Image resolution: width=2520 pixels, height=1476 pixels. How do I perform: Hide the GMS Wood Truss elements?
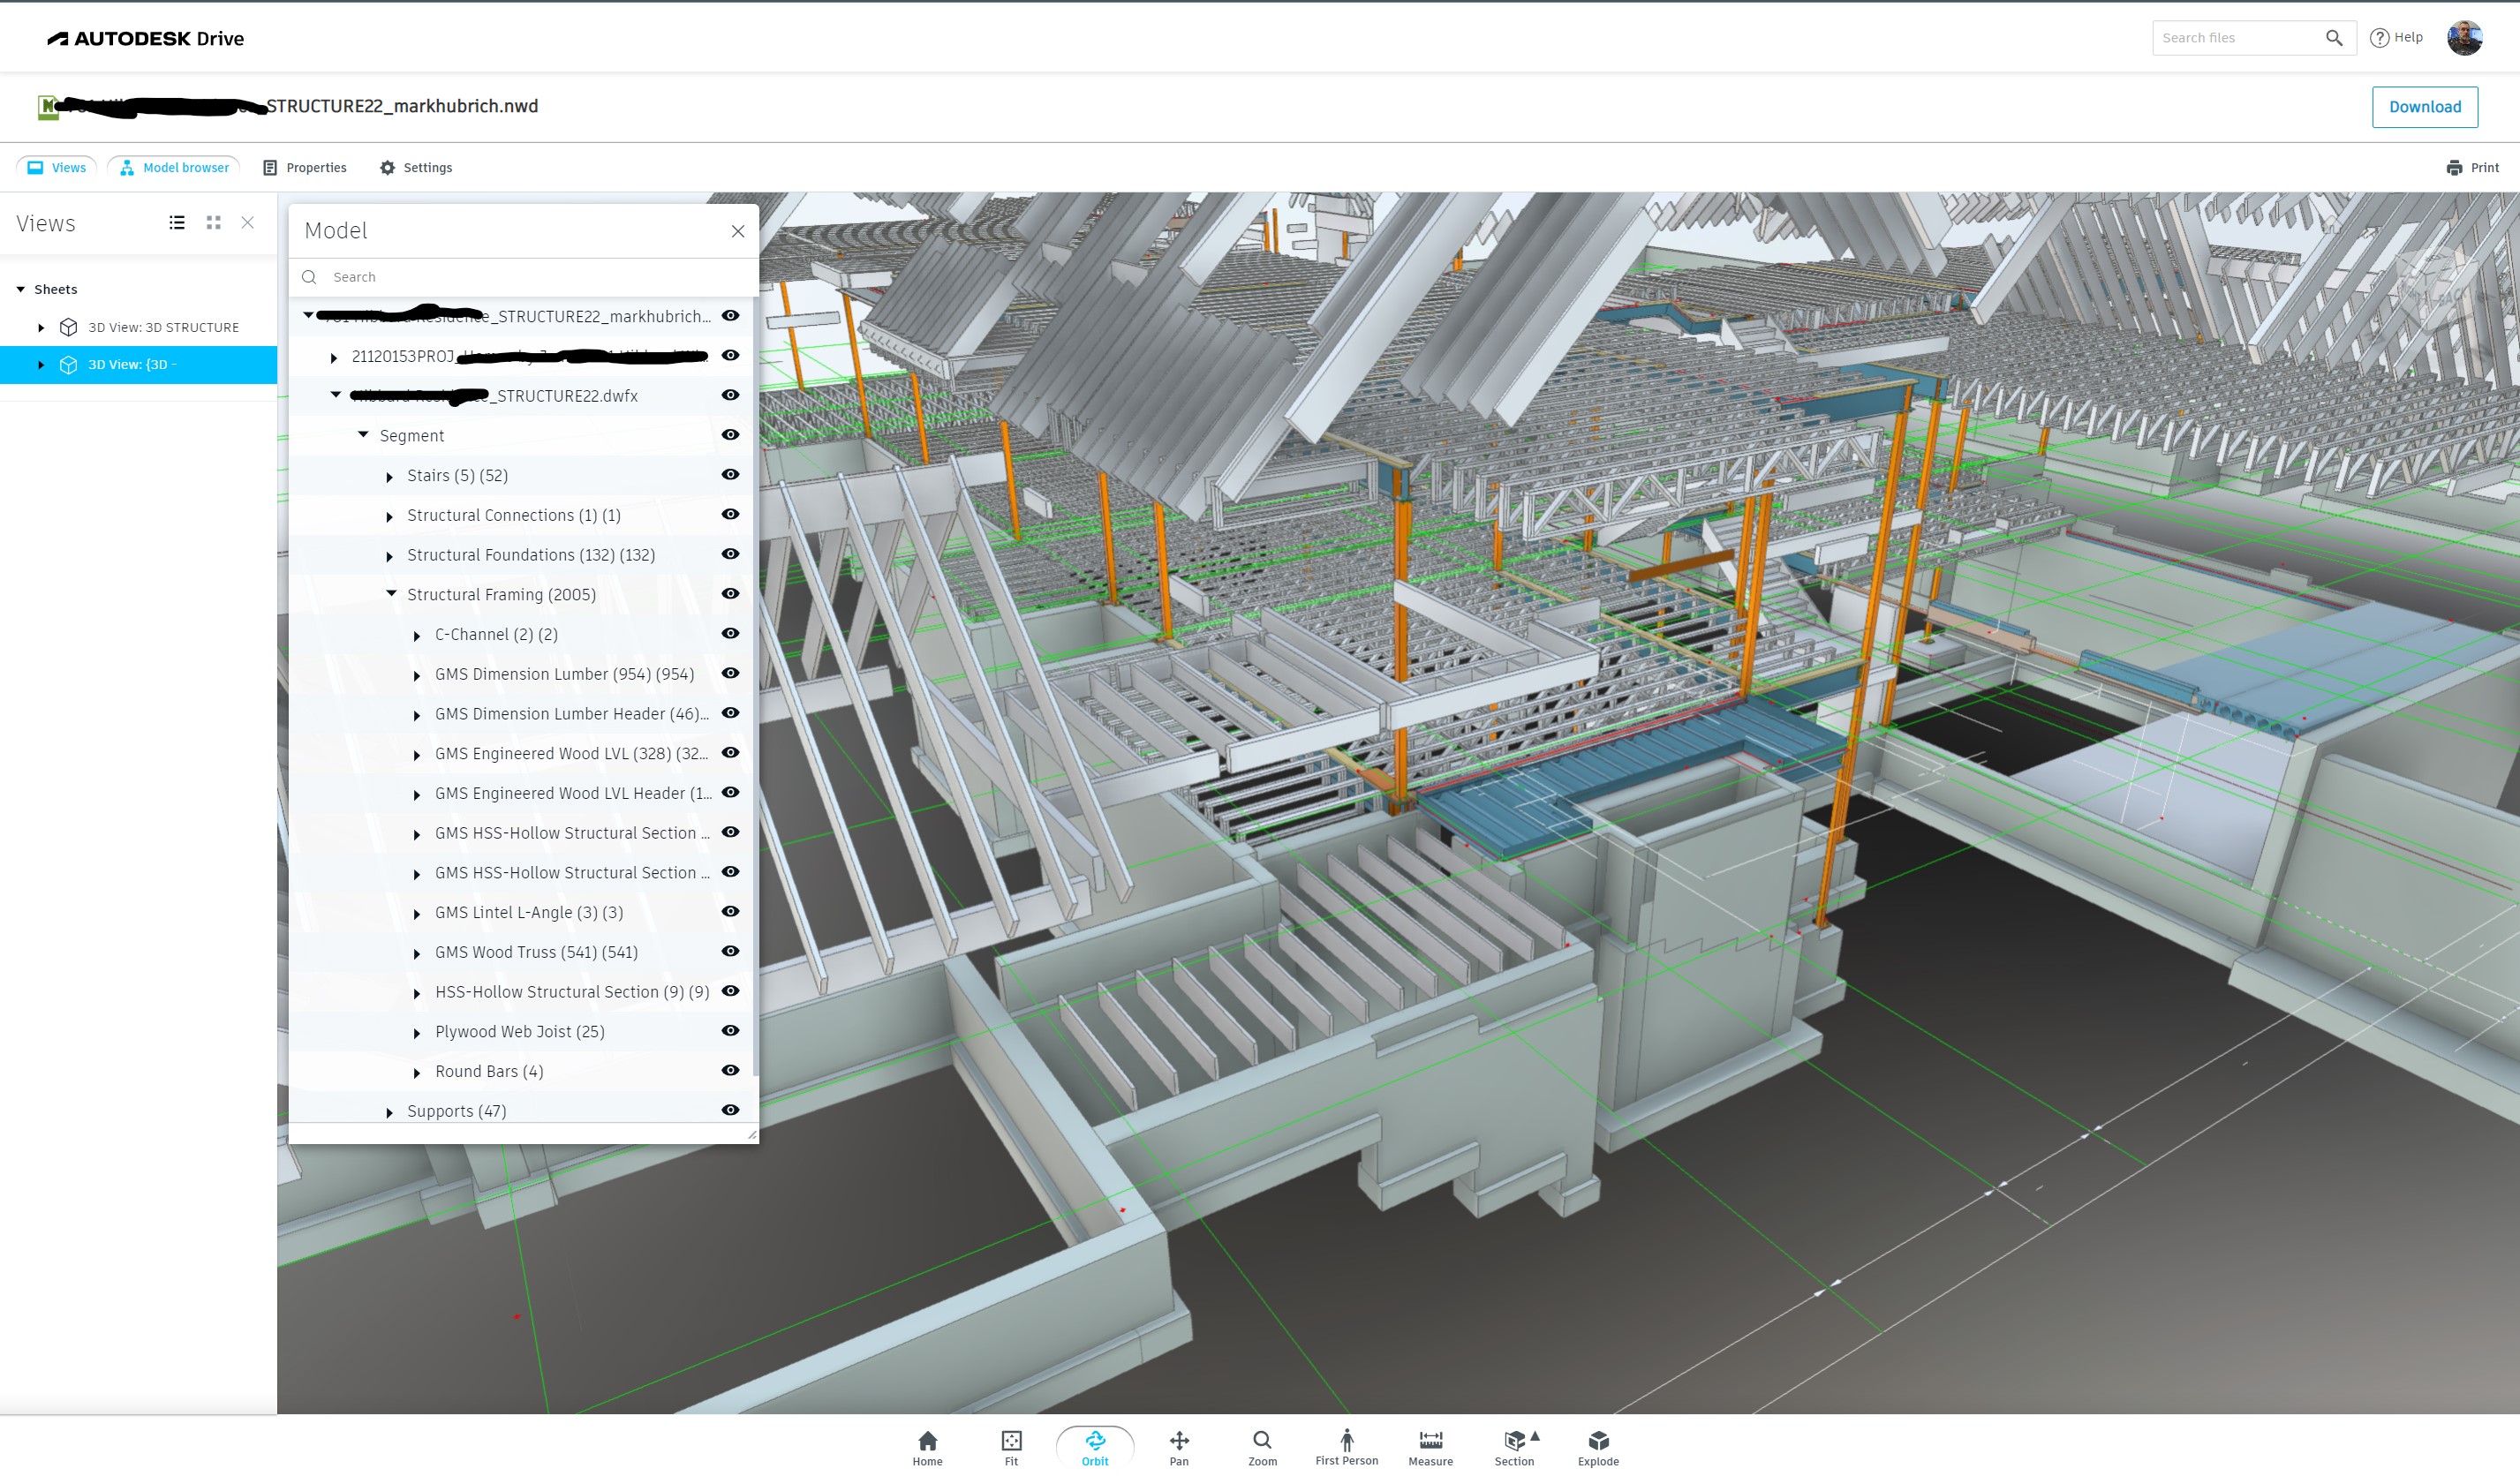click(x=730, y=952)
